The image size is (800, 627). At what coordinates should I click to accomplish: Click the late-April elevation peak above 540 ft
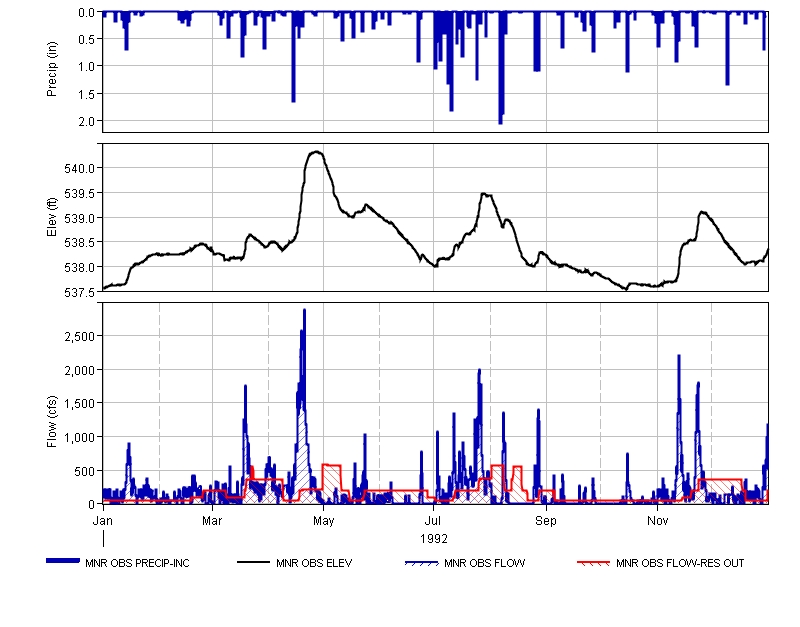coord(316,152)
